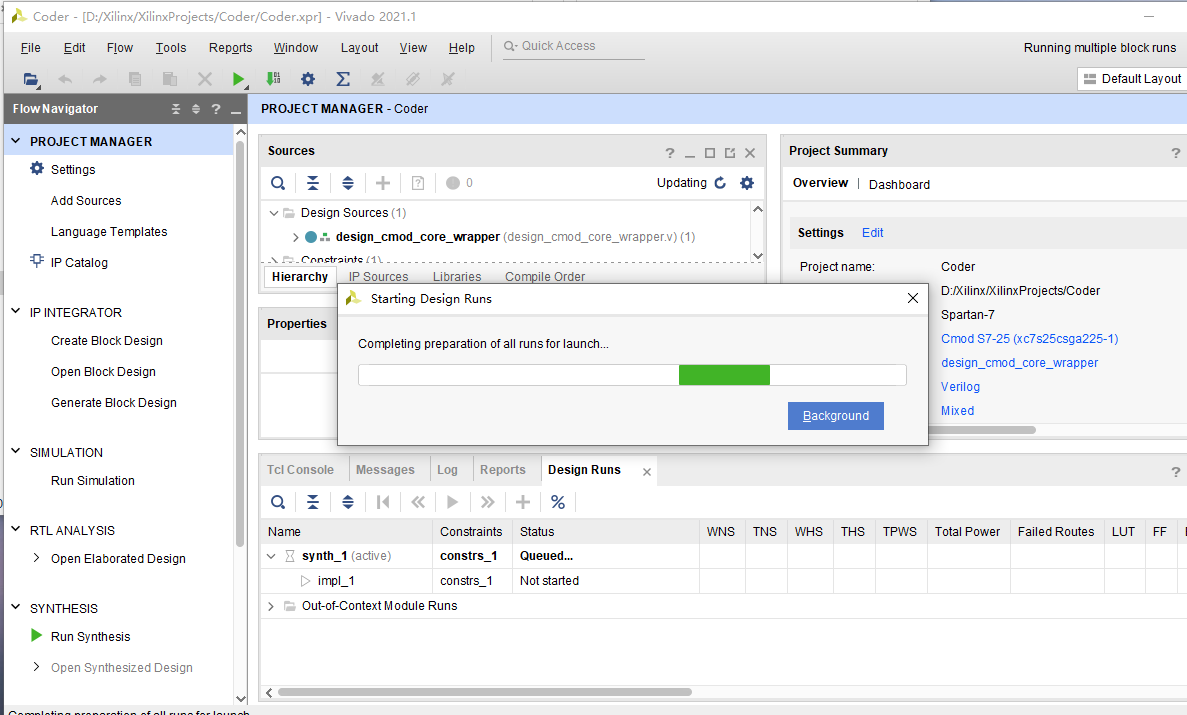This screenshot has height=715, width=1187.
Task: Search in the Design Runs panel
Action: click(x=279, y=502)
